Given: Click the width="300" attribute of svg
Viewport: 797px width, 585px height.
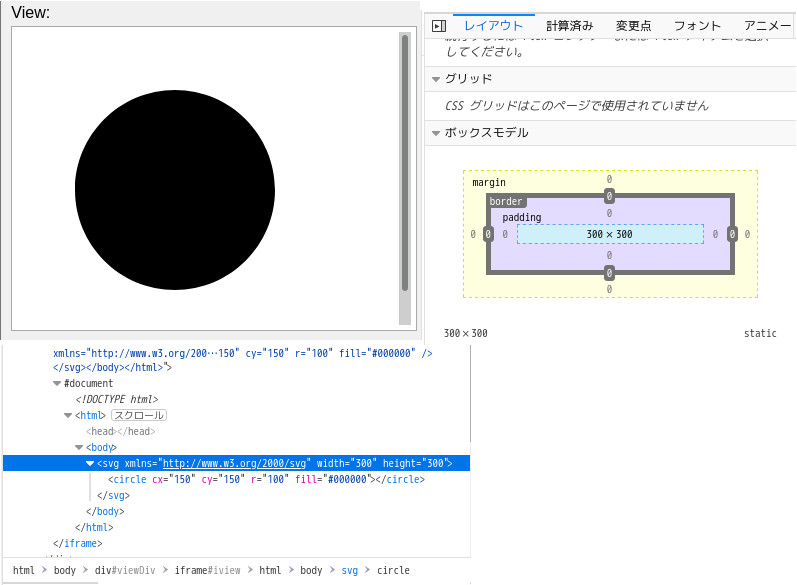Looking at the screenshot, I should (347, 464).
